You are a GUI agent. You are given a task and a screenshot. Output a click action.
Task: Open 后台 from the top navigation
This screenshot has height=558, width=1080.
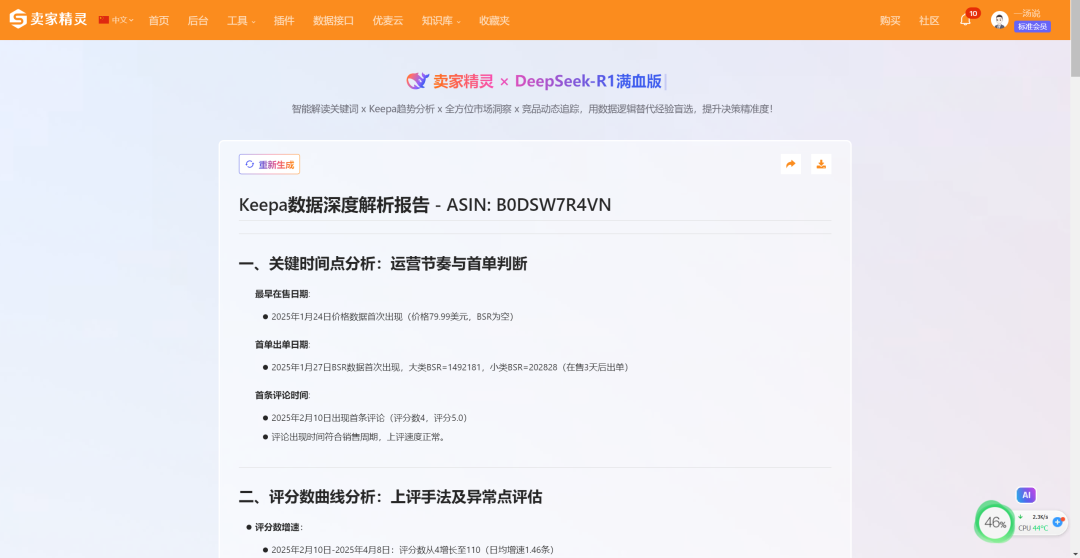198,21
